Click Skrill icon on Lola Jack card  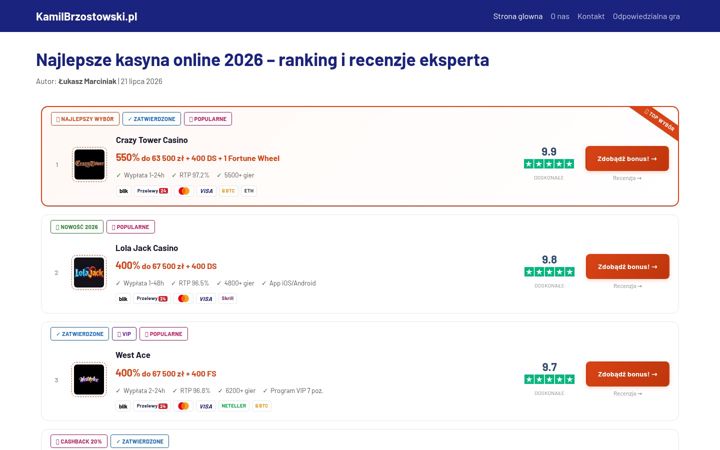[x=228, y=298]
